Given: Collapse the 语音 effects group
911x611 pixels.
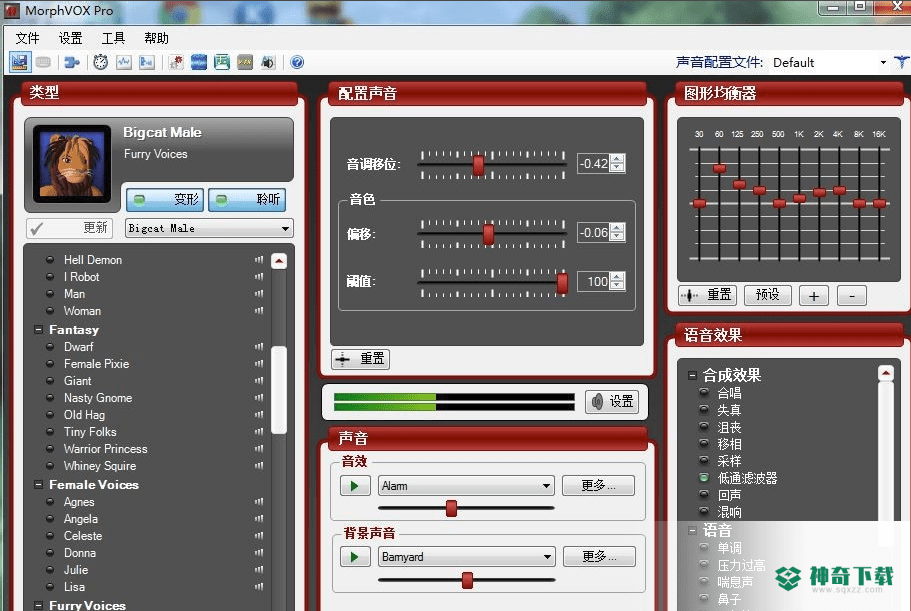Looking at the screenshot, I should coord(692,530).
